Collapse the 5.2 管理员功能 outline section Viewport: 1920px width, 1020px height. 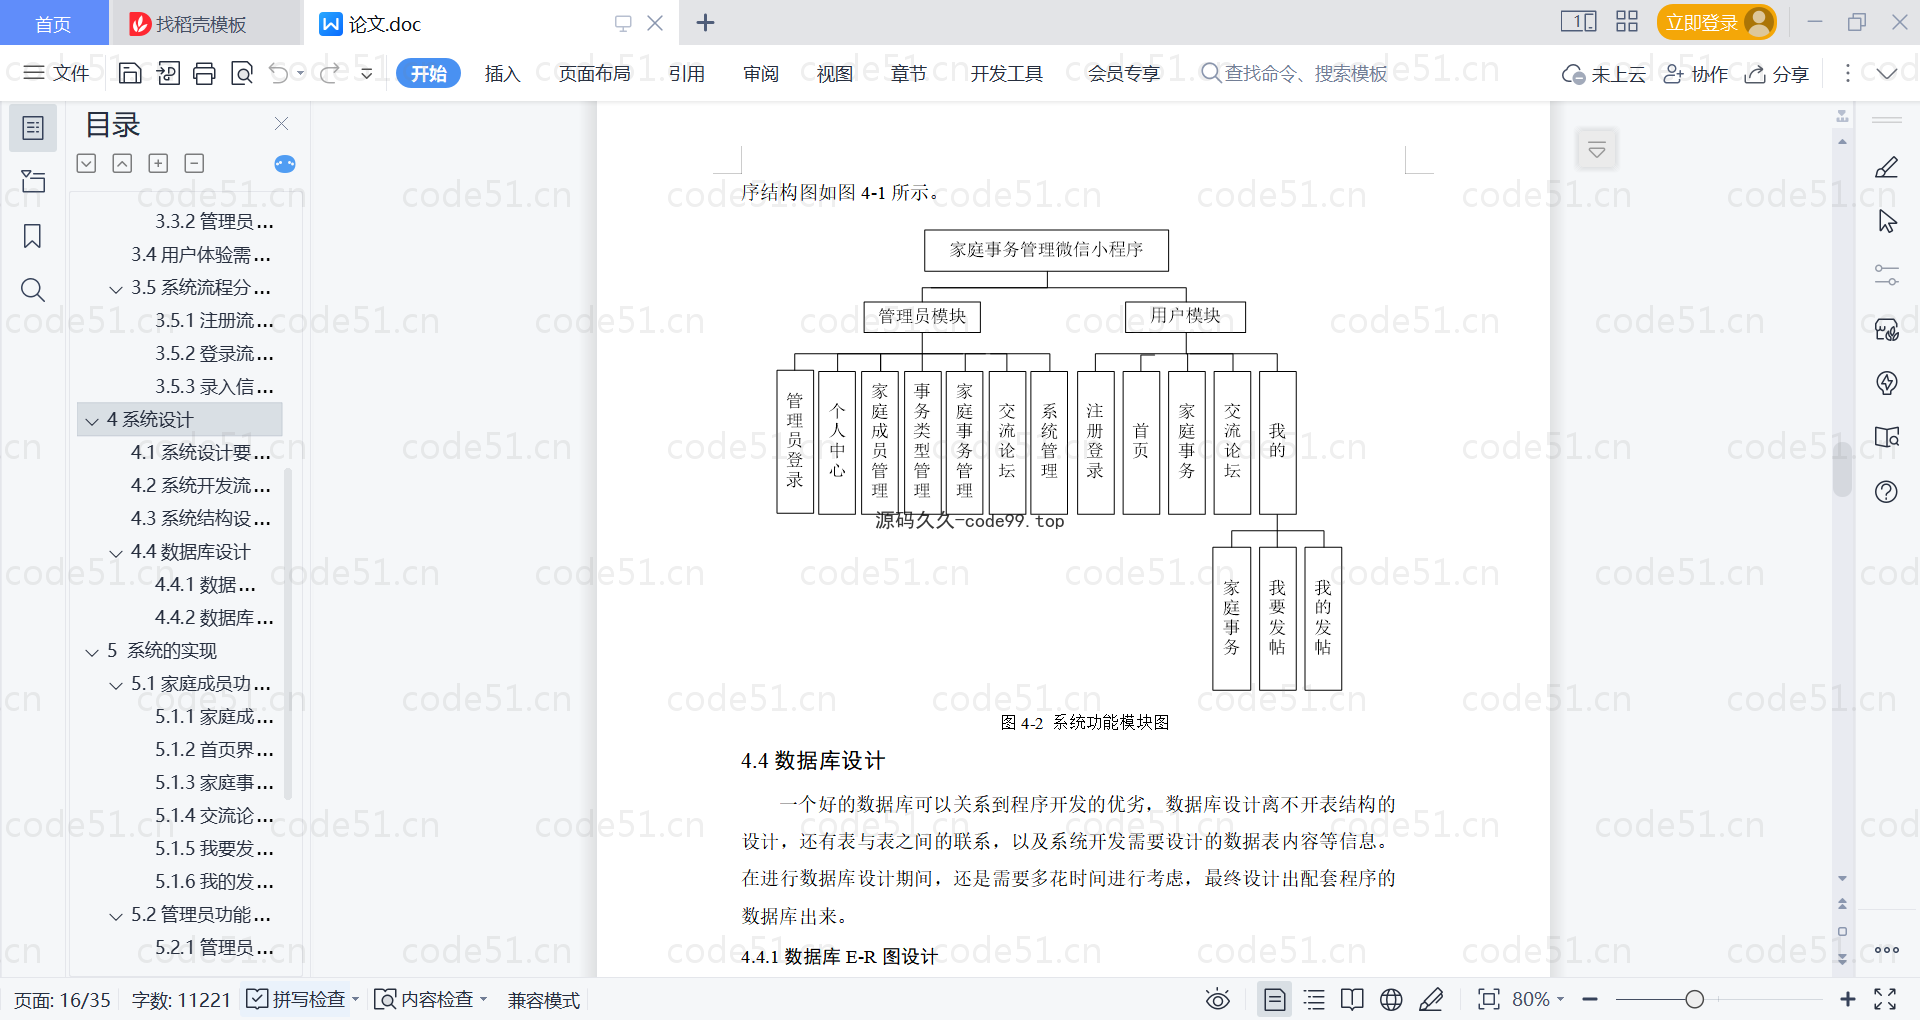[x=116, y=916]
